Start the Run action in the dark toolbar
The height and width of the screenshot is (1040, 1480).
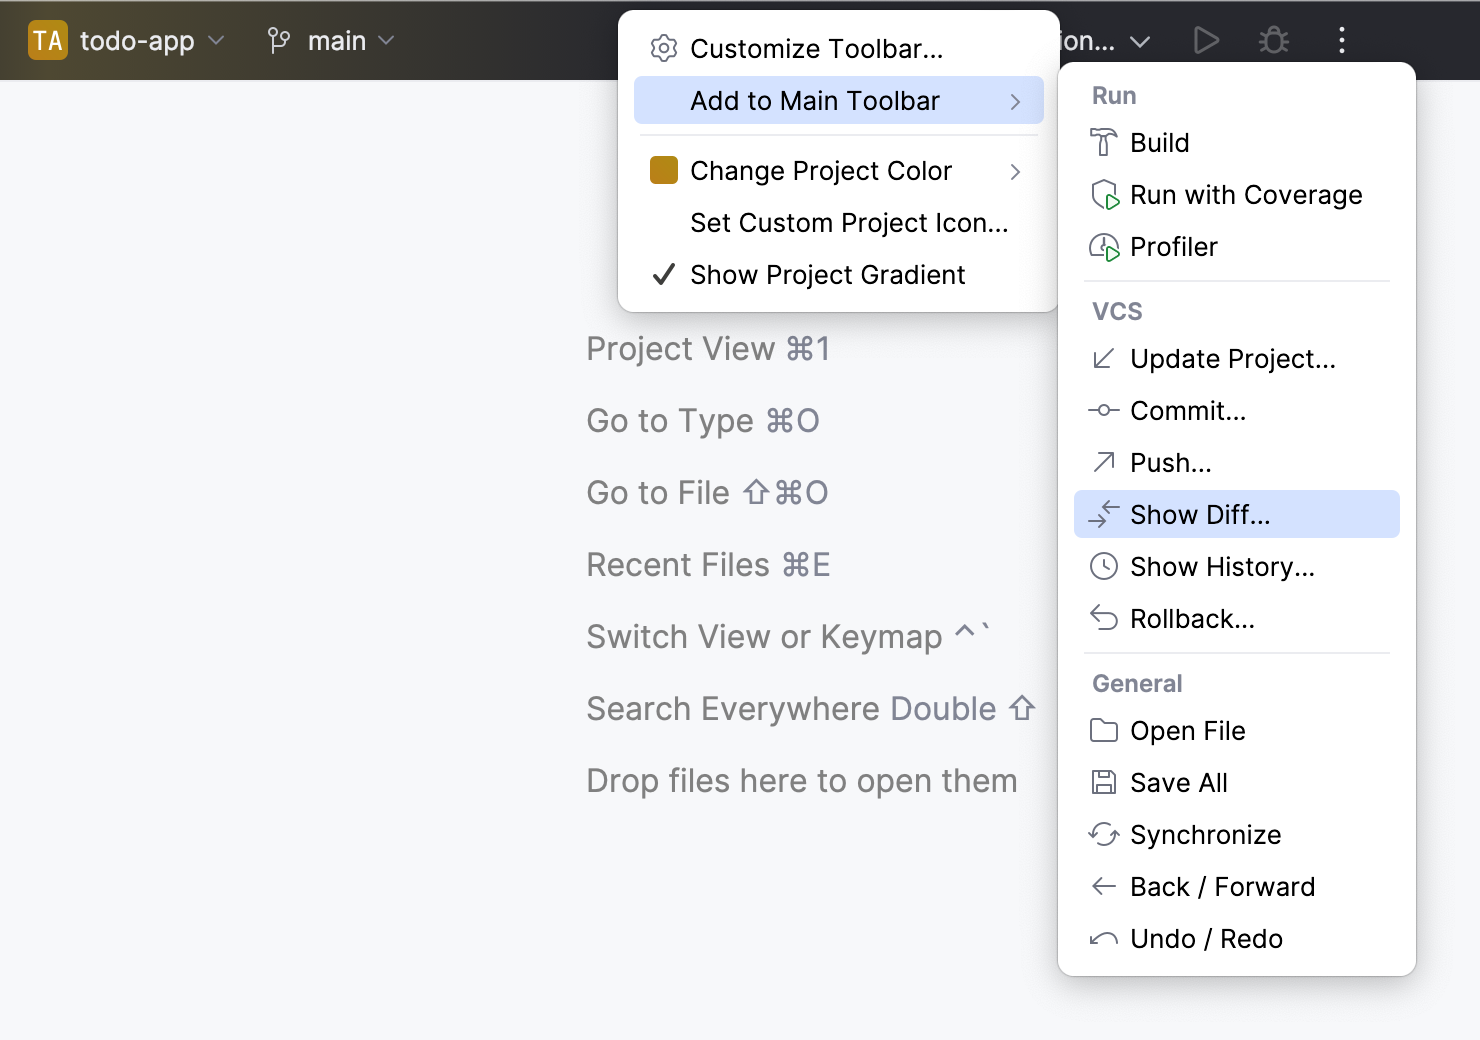point(1205,40)
